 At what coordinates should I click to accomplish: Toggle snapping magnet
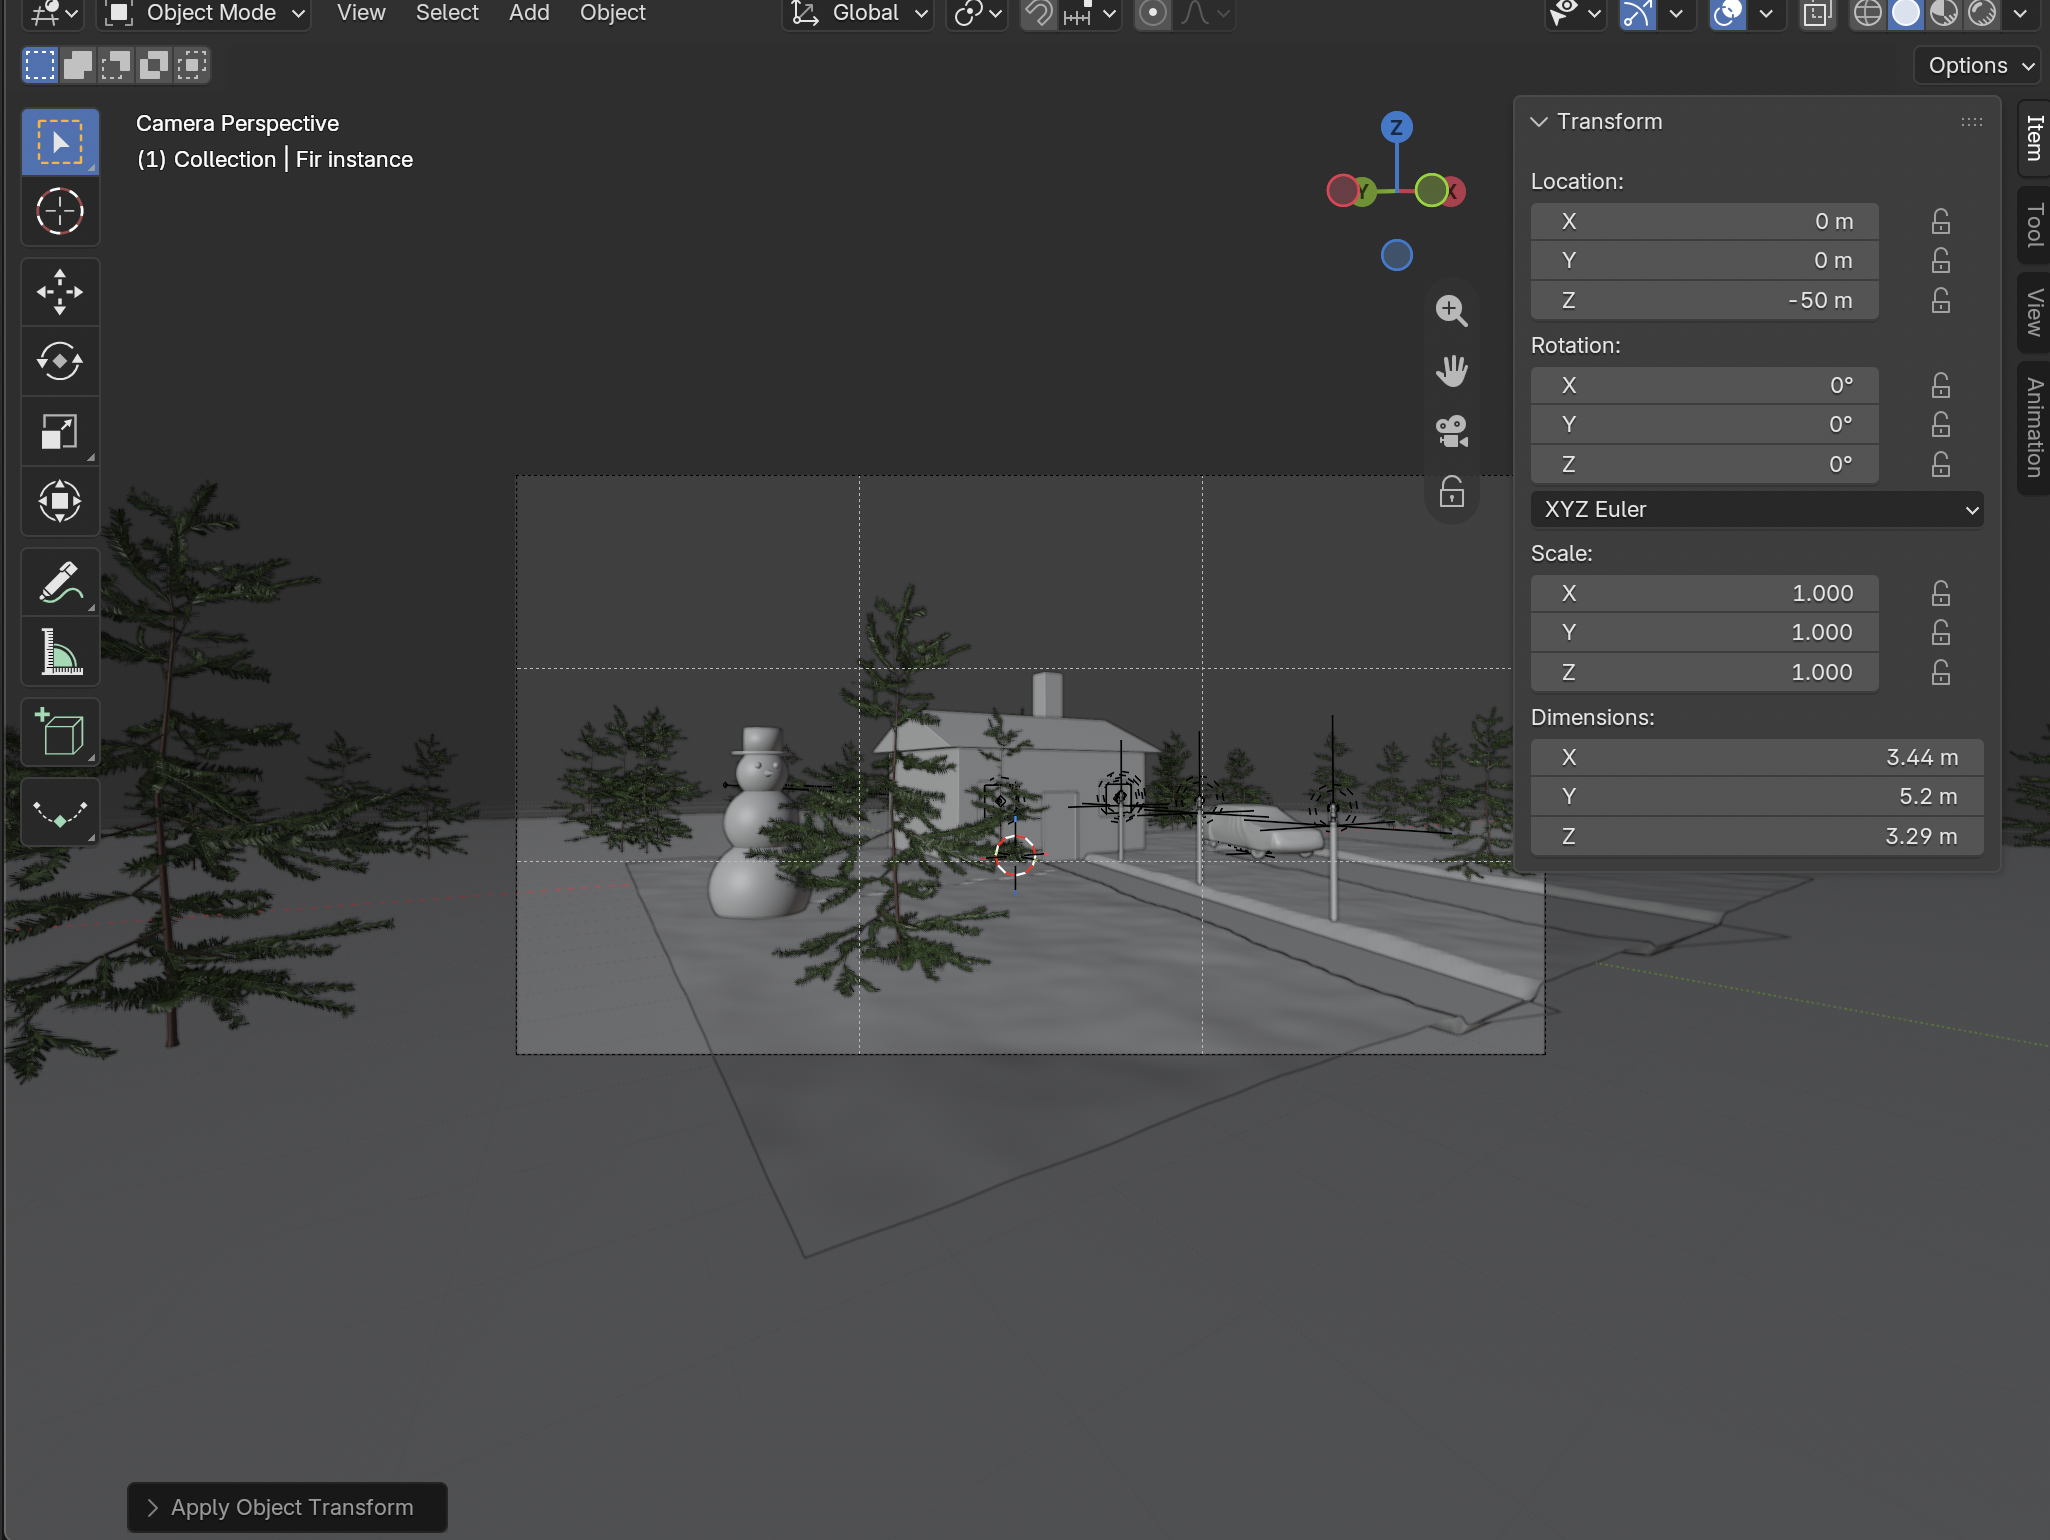(1040, 13)
